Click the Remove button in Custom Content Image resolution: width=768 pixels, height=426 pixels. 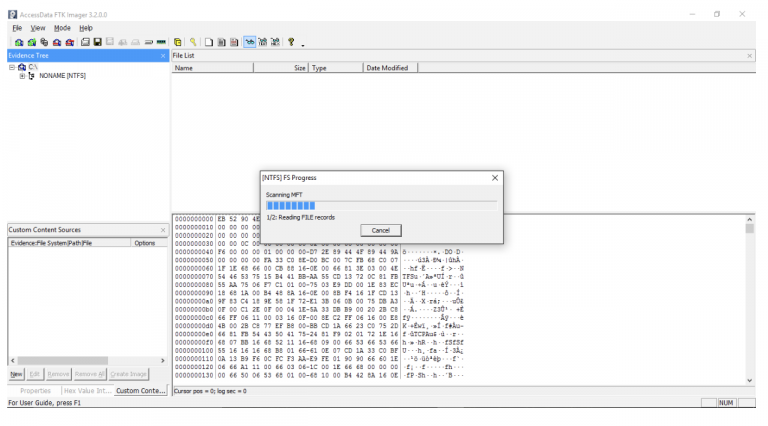click(x=58, y=374)
